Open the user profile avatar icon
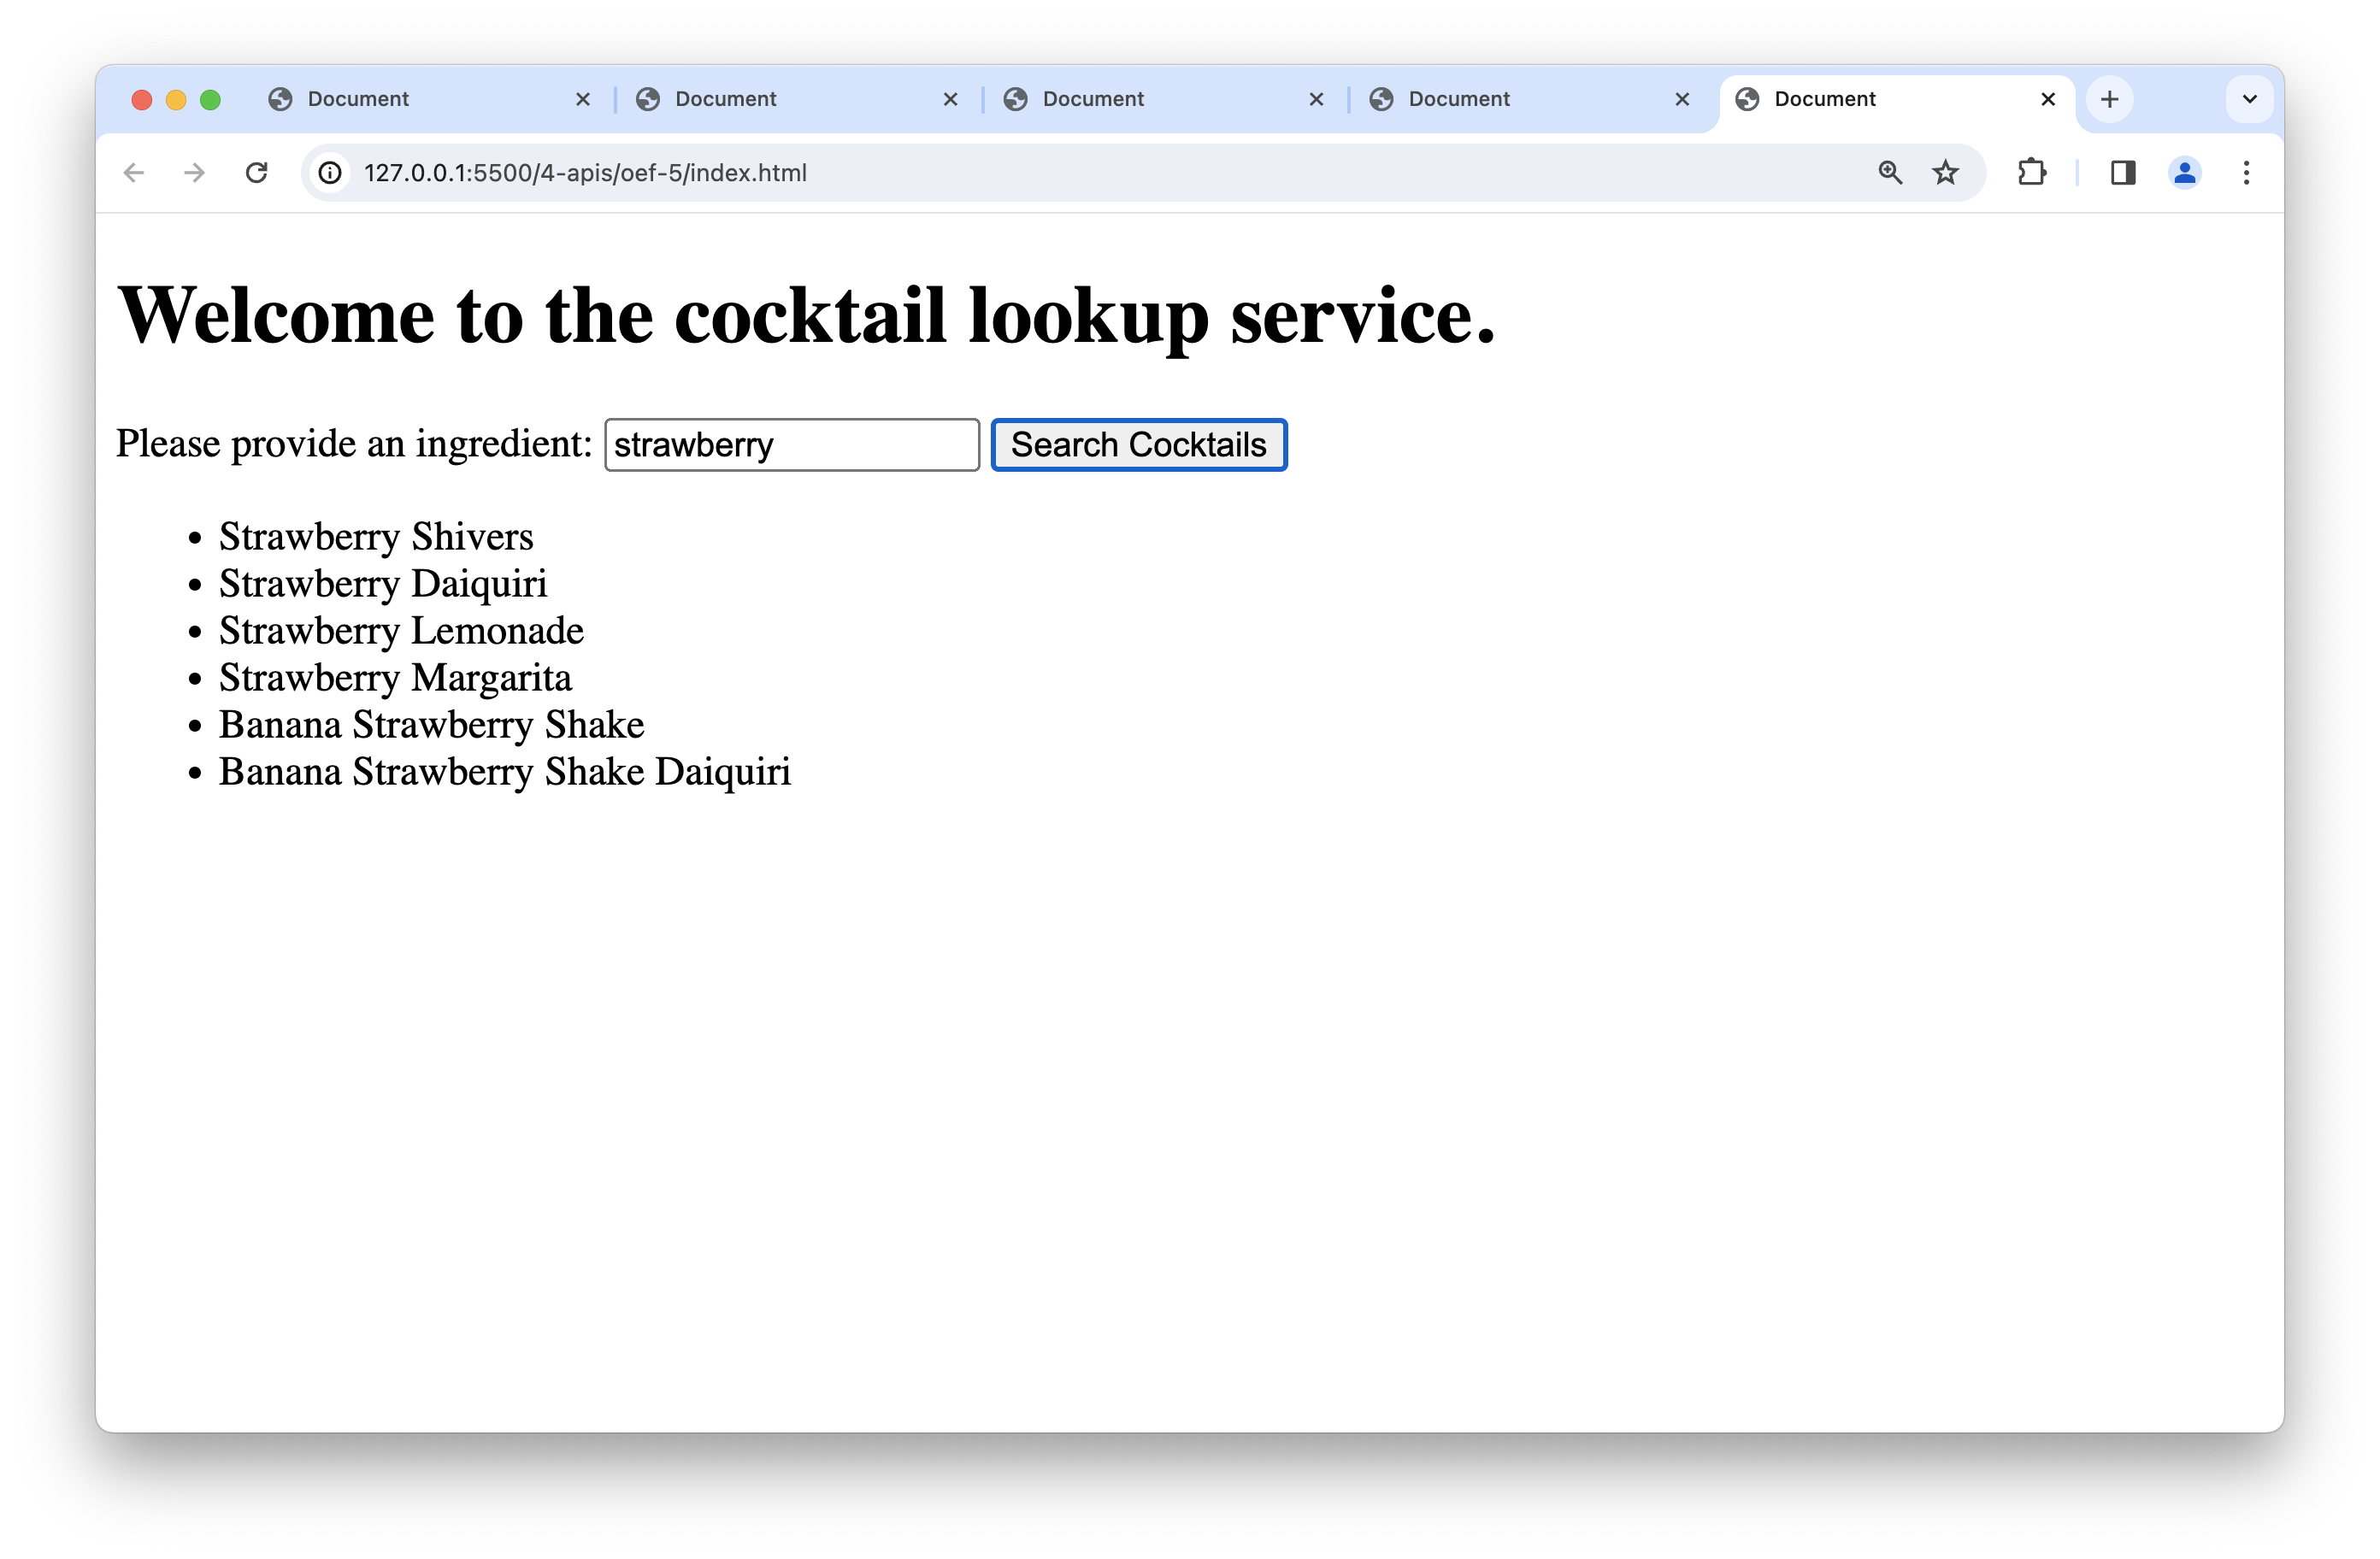 [2184, 173]
